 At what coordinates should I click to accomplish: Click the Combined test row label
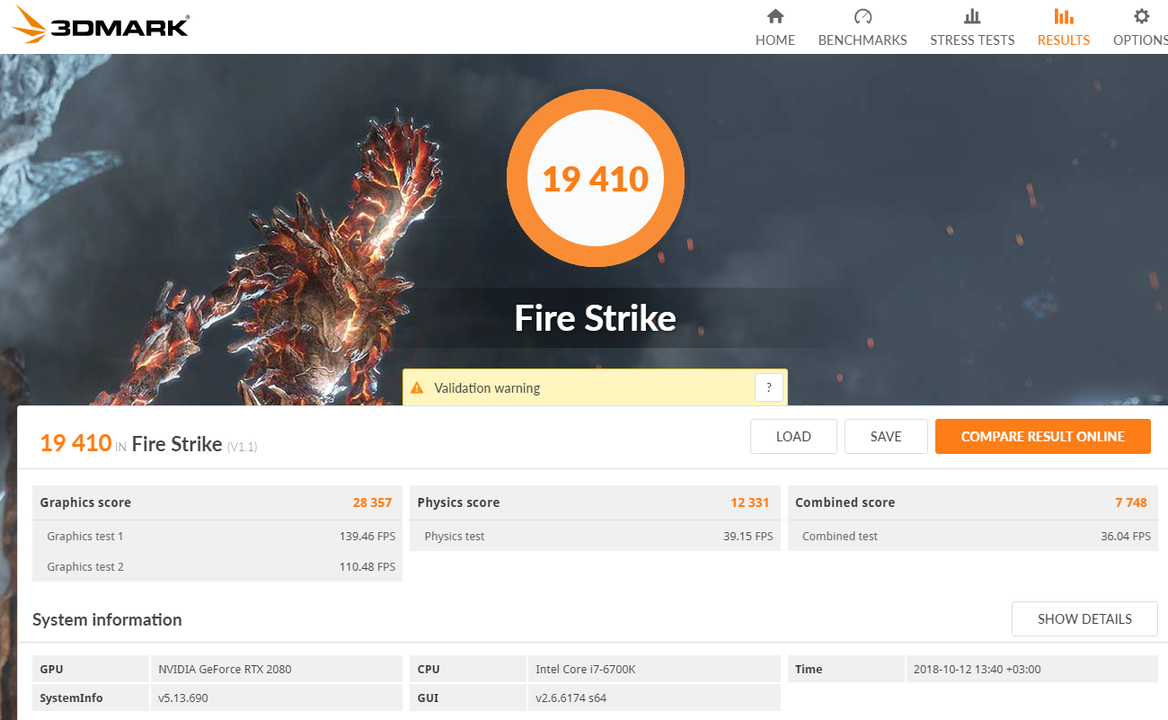click(x=840, y=536)
